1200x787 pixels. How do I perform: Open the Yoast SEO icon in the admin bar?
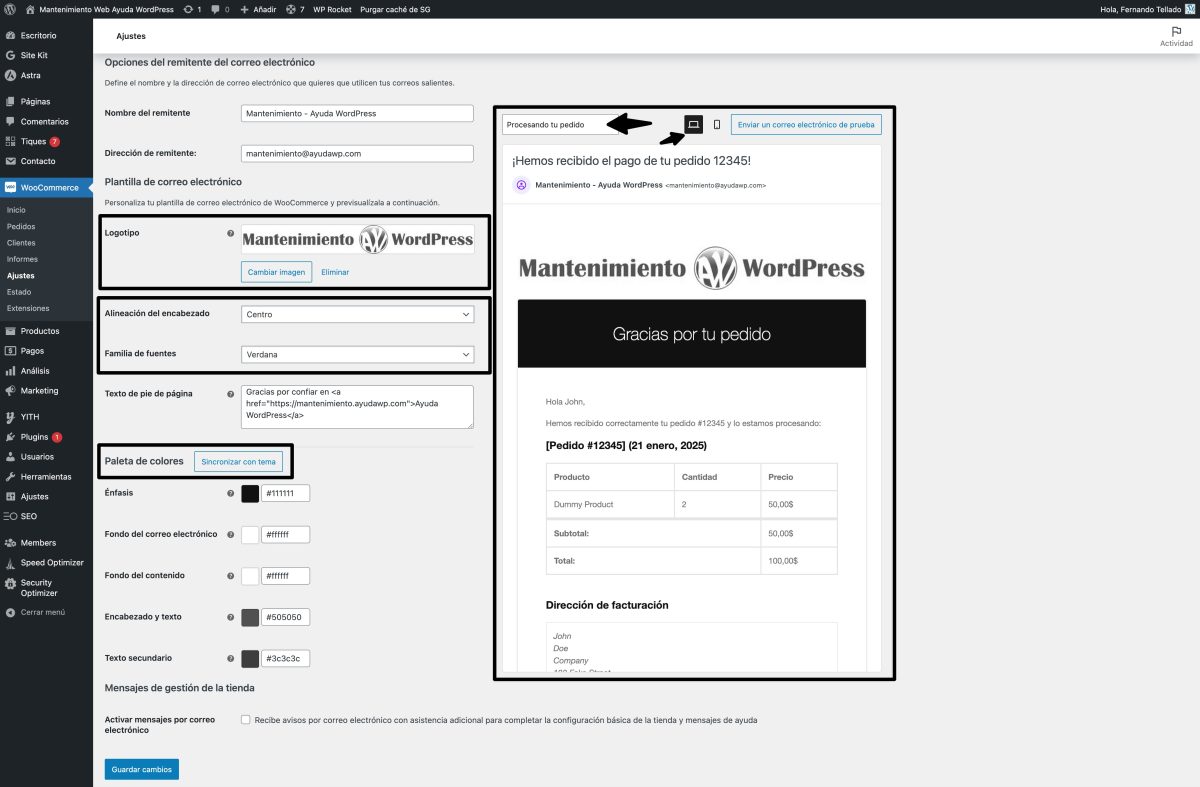point(292,9)
